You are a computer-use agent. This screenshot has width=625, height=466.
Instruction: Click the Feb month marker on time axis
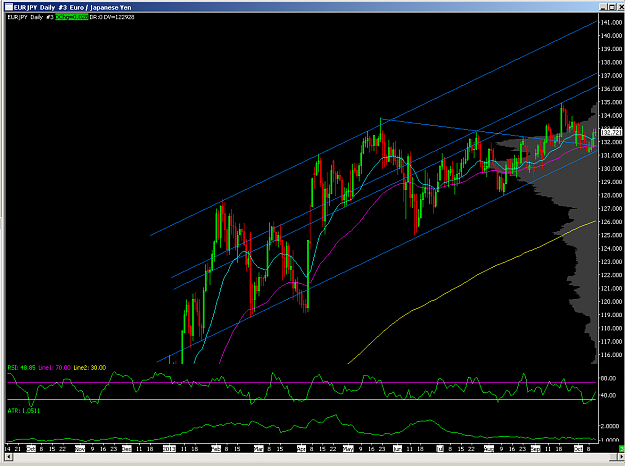[216, 449]
